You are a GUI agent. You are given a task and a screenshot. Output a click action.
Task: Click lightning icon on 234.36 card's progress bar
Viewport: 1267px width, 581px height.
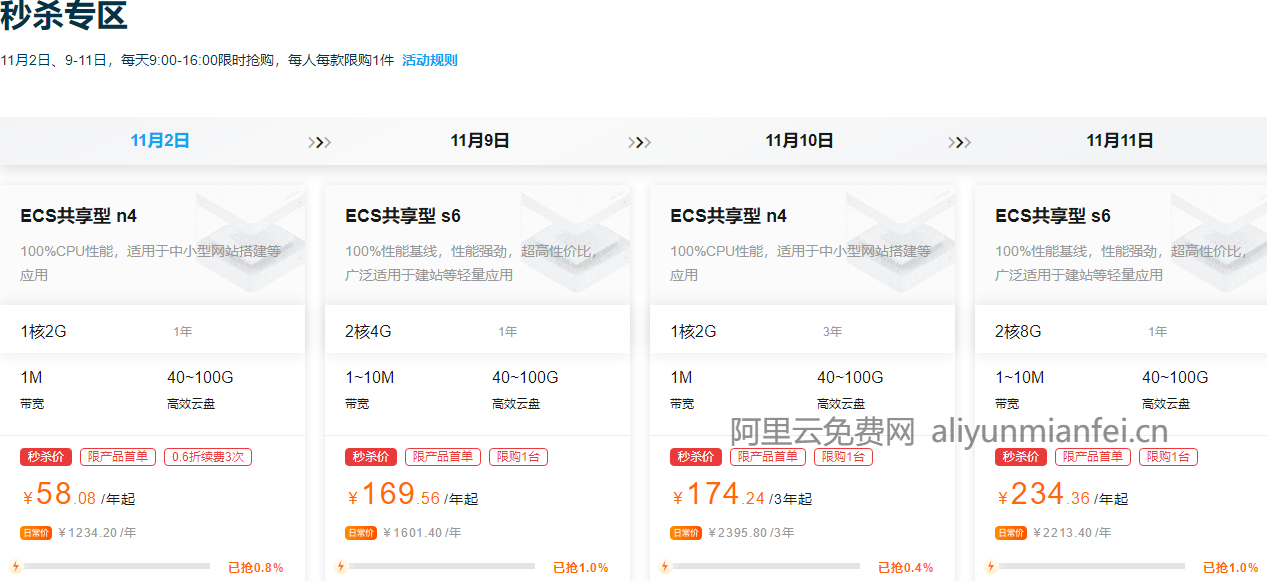(991, 567)
